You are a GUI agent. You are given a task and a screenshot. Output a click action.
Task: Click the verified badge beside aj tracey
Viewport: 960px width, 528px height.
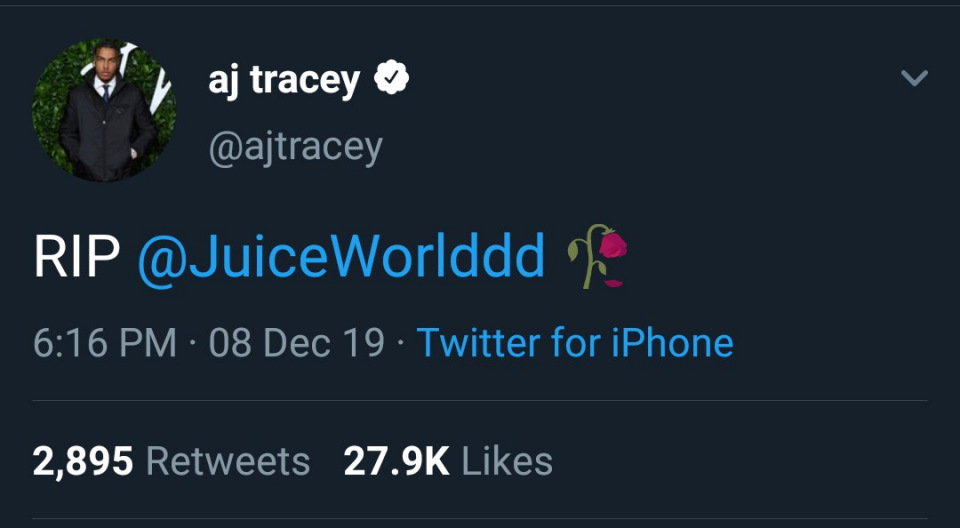(392, 79)
